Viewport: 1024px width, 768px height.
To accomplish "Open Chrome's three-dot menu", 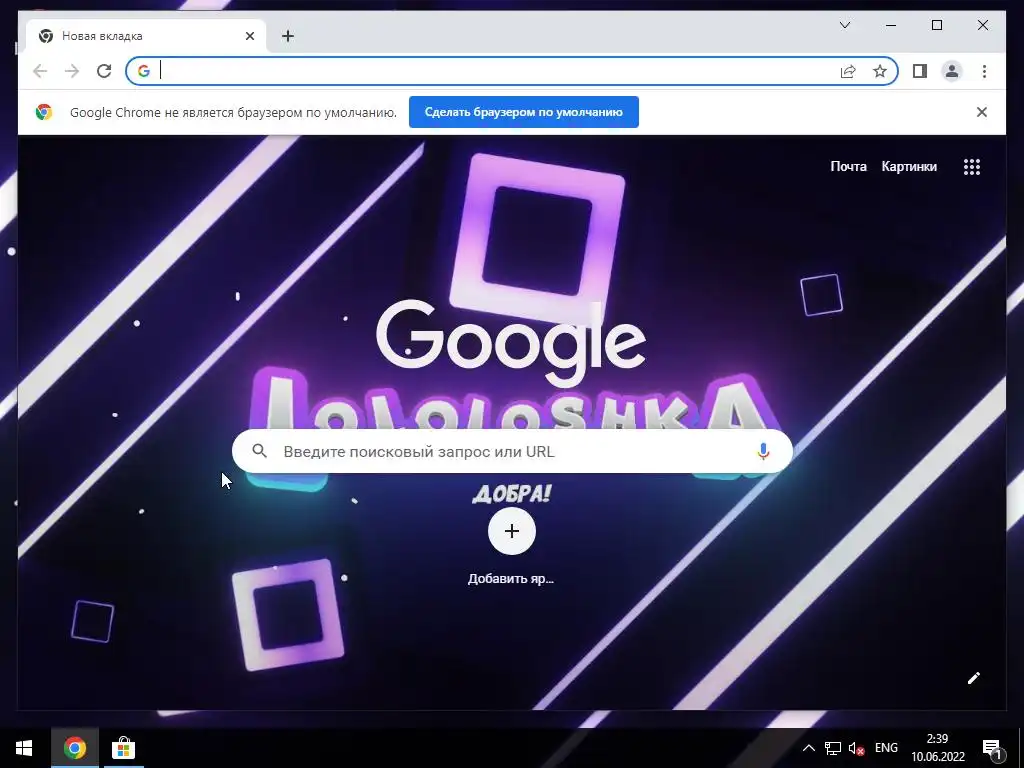I will [984, 71].
